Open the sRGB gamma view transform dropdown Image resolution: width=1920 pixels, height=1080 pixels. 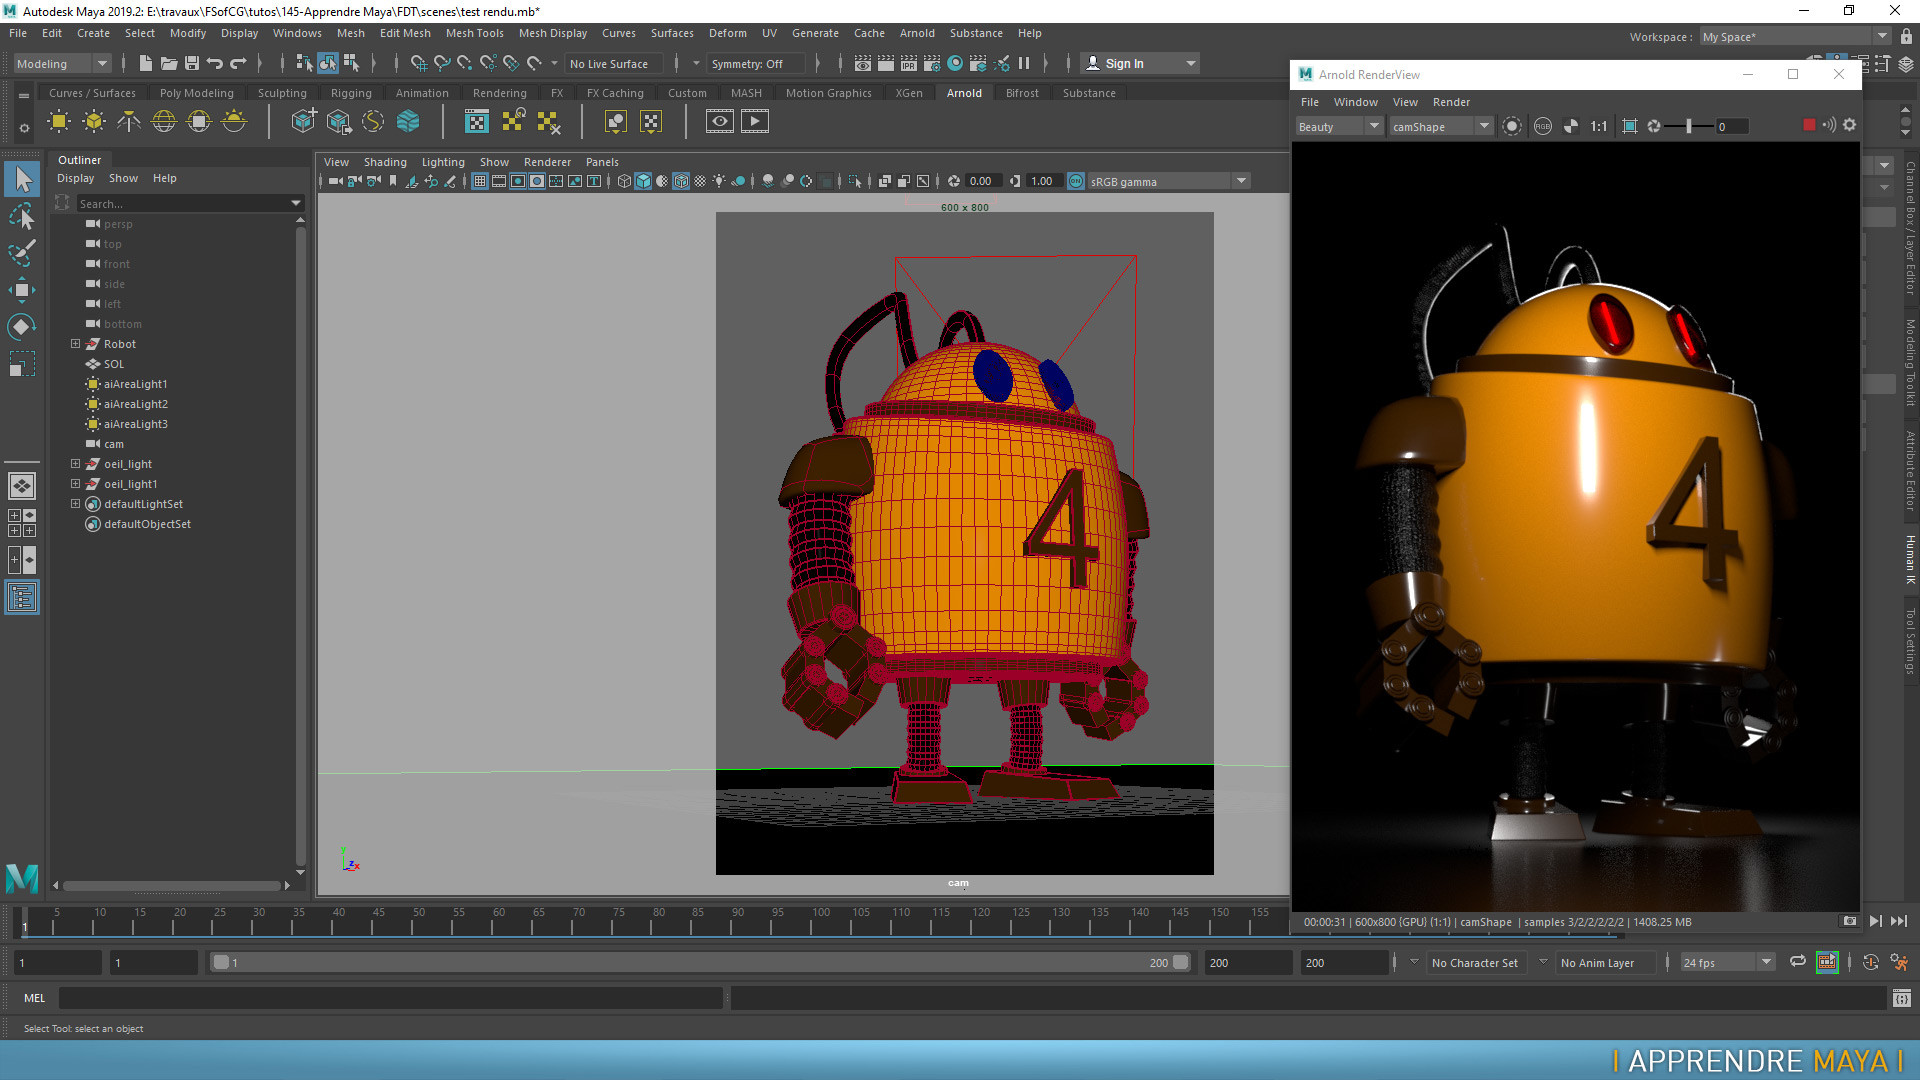pos(1168,181)
